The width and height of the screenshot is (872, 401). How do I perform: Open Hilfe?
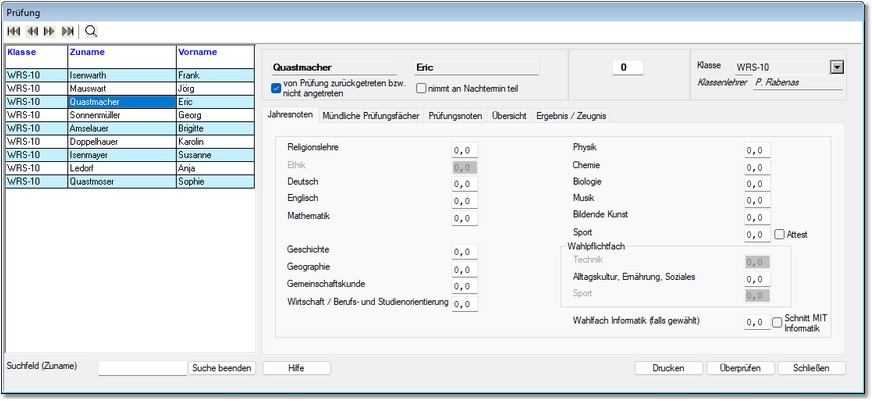tap(296, 368)
